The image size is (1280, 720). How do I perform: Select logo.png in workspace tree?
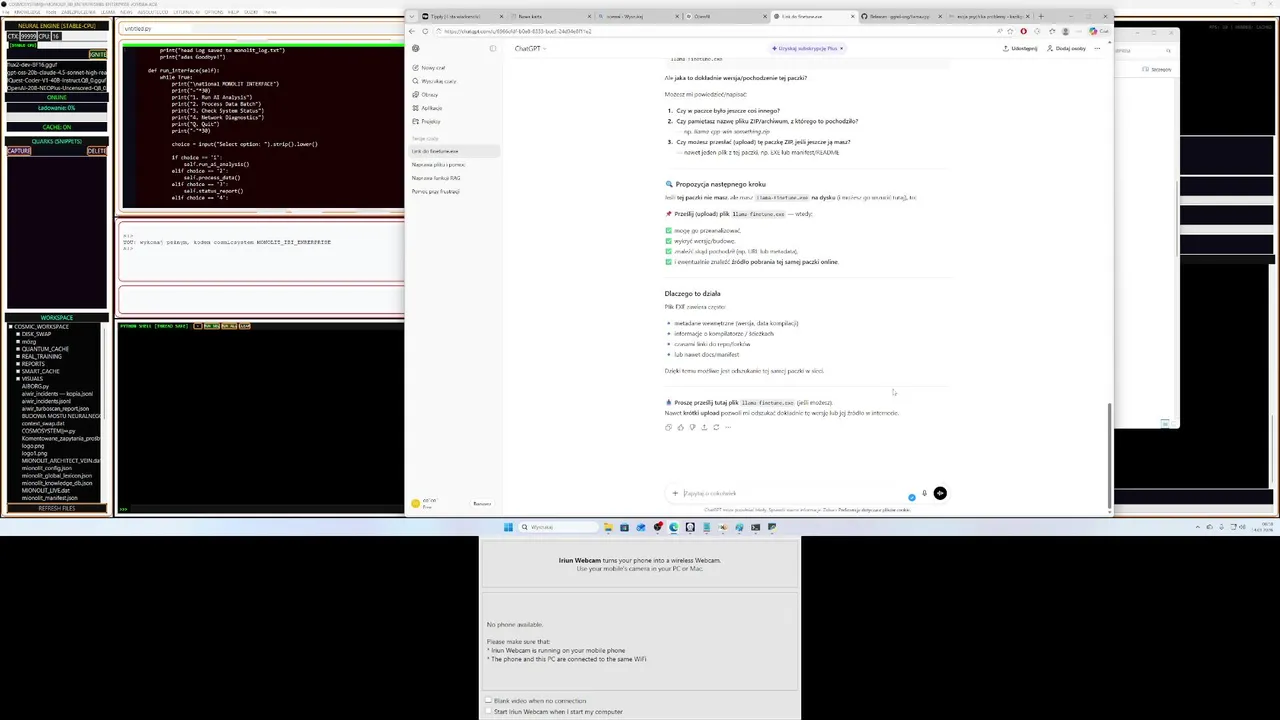[x=33, y=446]
